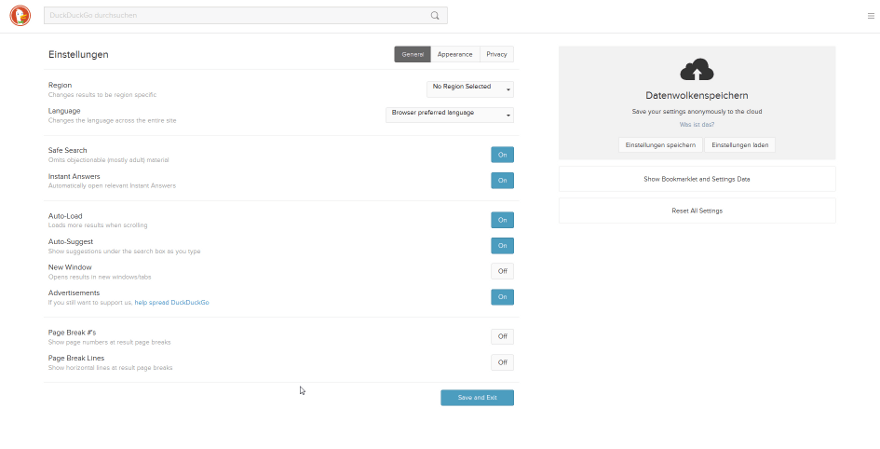Open the 'help spread DuckDuckGo' link
880x449 pixels.
click(x=172, y=303)
